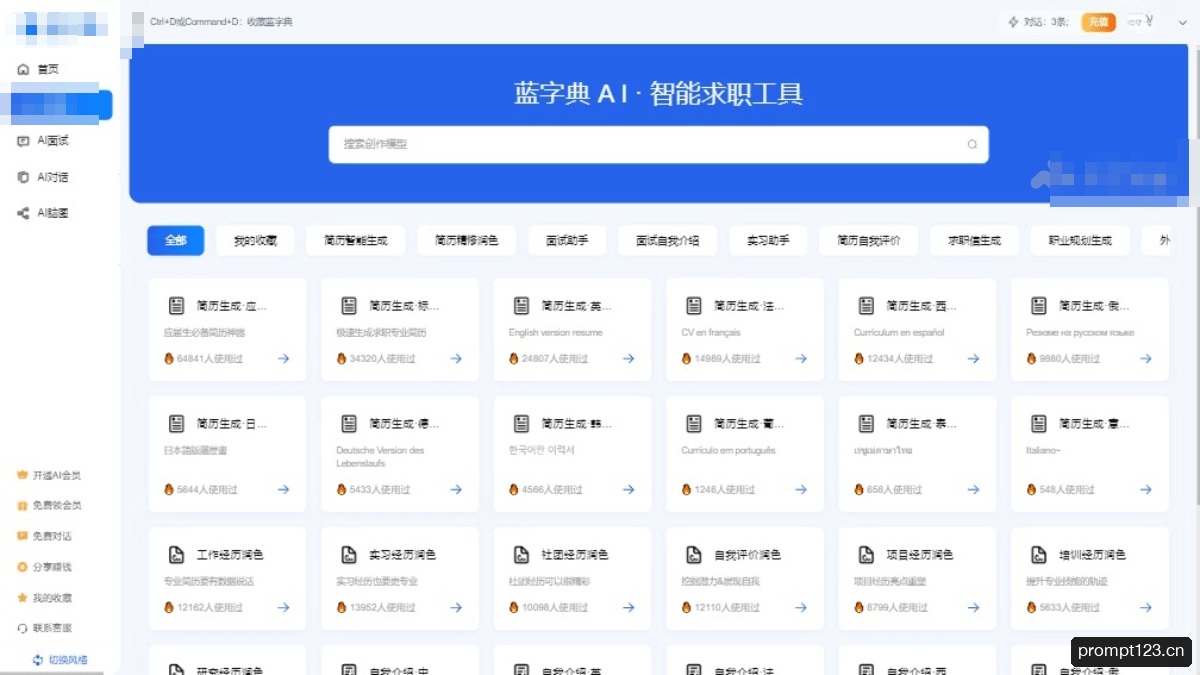This screenshot has width=1200, height=675.
Task: Click arrow on card with 64841人使用过
Action: click(x=283, y=358)
